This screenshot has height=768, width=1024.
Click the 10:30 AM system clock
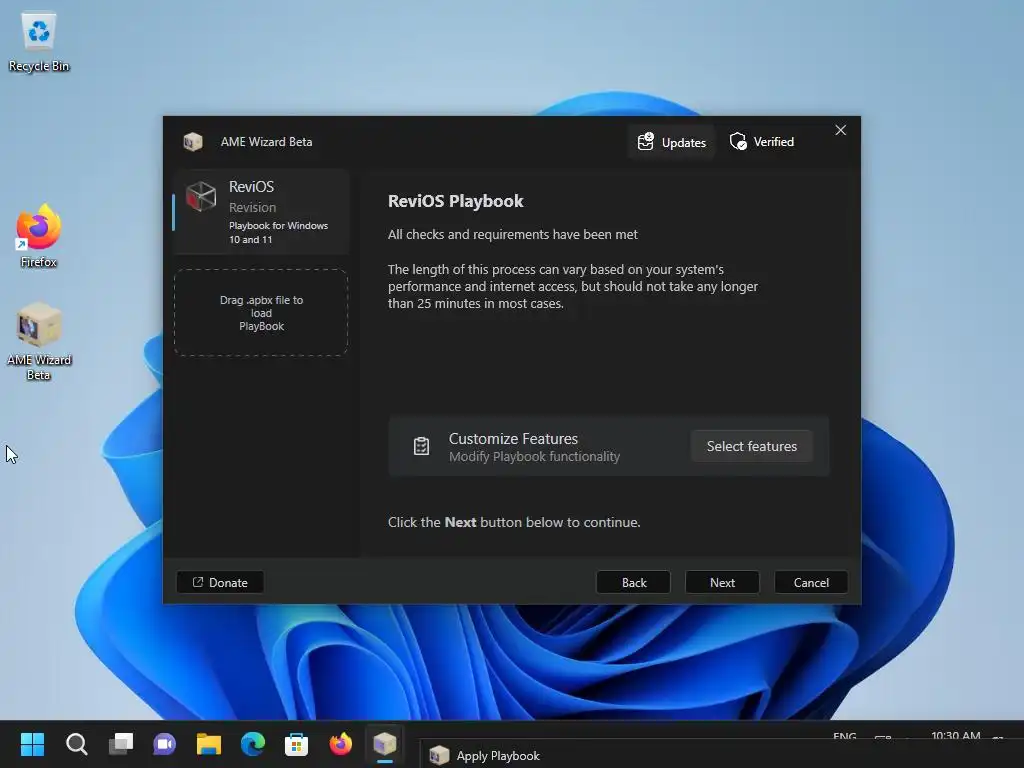955,735
